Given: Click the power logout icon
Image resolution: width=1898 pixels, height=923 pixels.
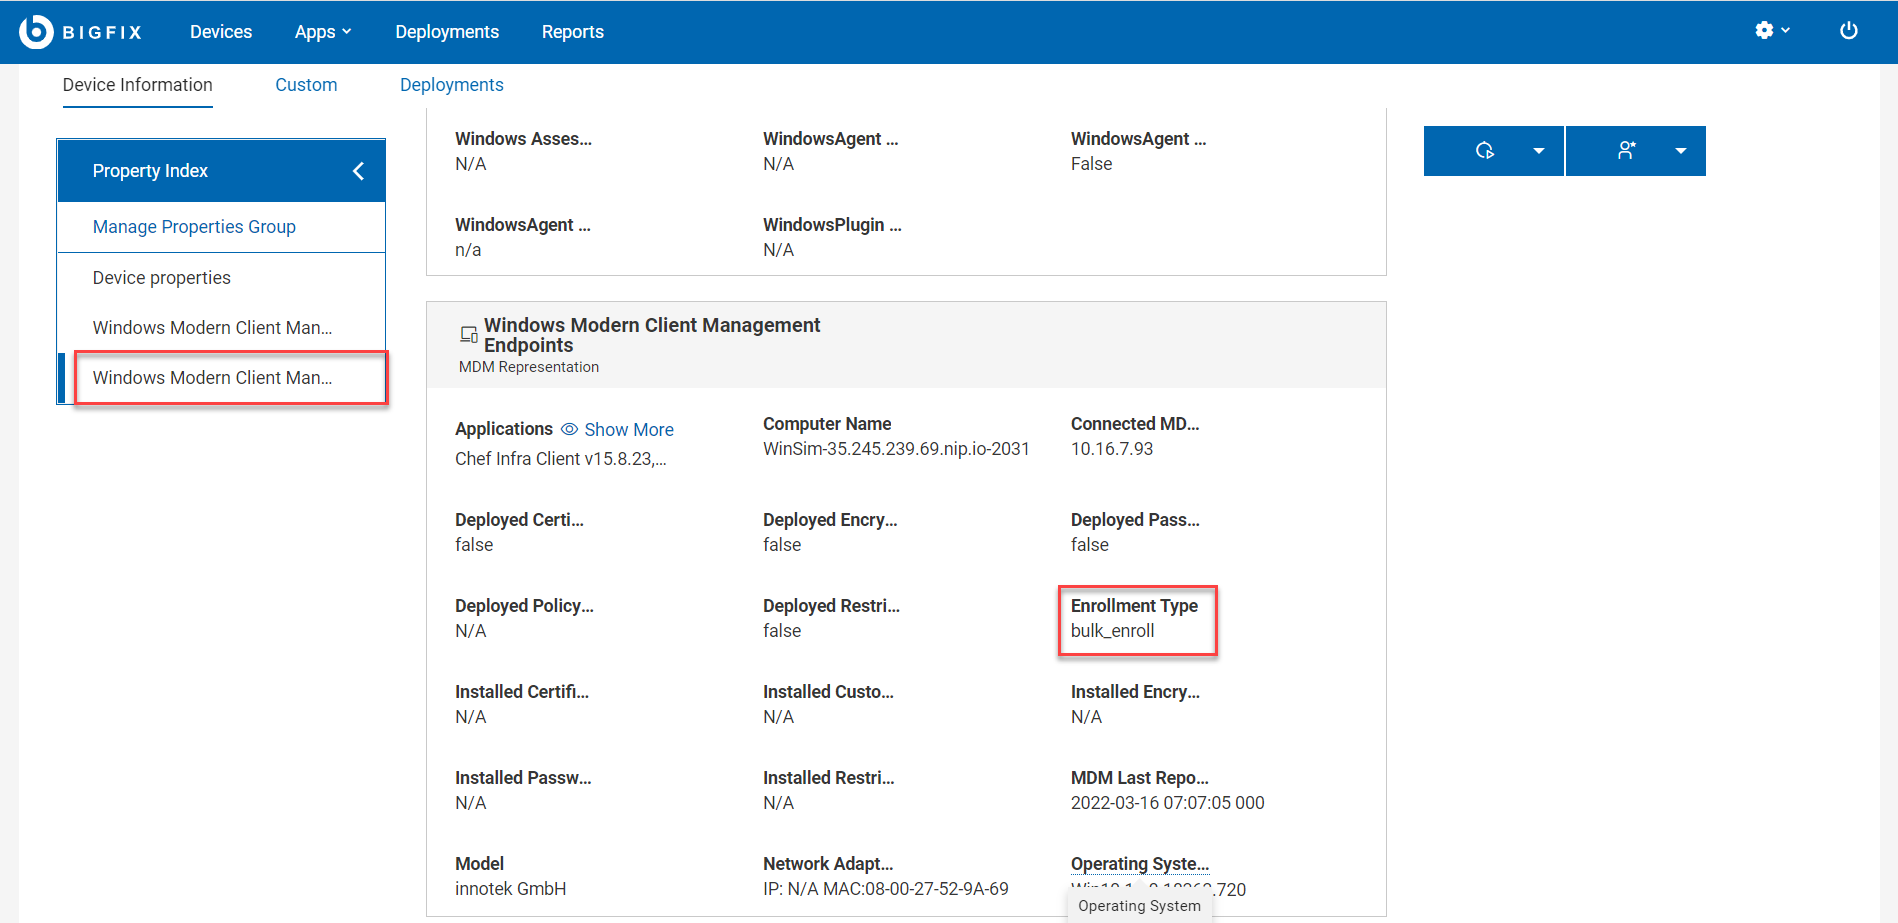Looking at the screenshot, I should click(x=1848, y=30).
